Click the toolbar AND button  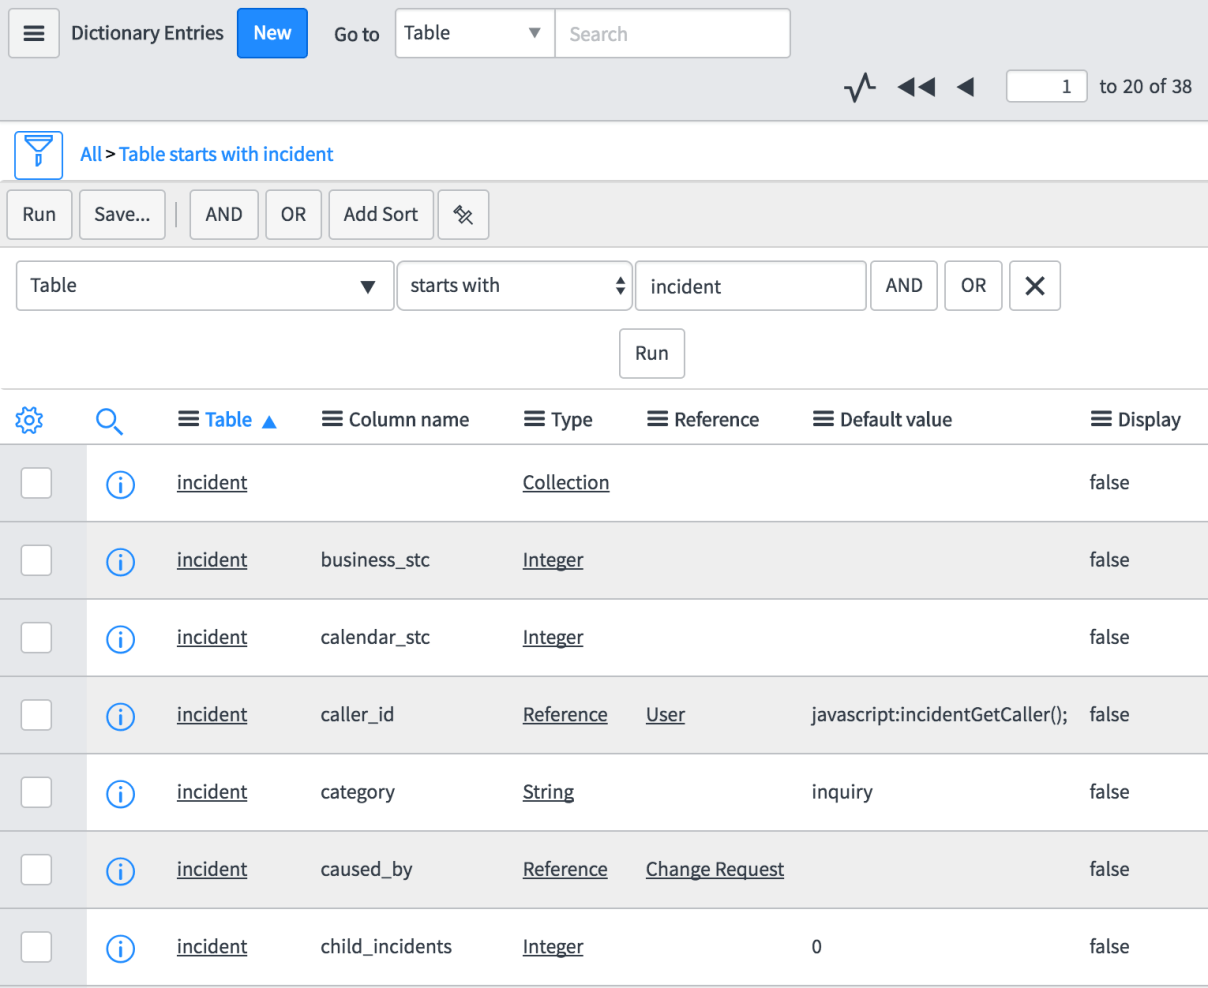(224, 214)
